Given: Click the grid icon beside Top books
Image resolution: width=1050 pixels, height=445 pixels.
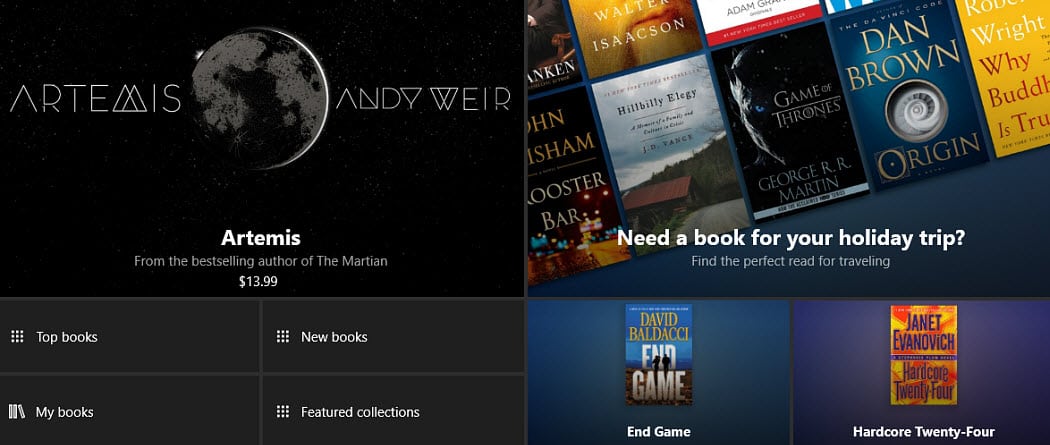Looking at the screenshot, I should pos(17,337).
